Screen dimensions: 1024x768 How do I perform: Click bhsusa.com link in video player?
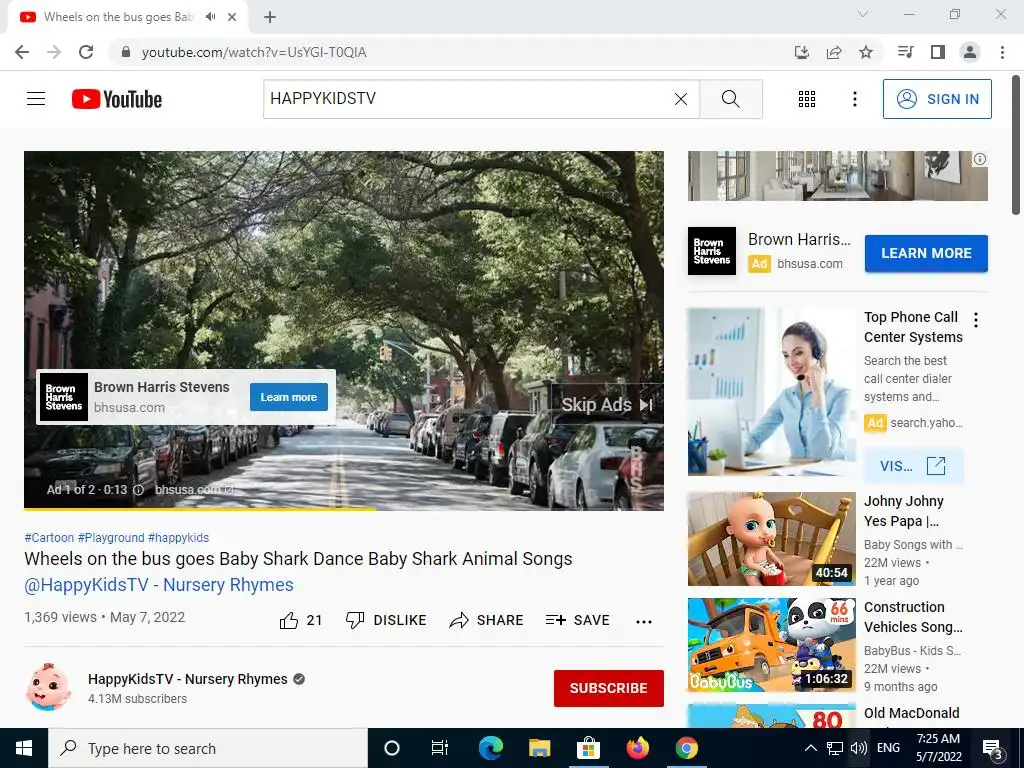point(194,490)
